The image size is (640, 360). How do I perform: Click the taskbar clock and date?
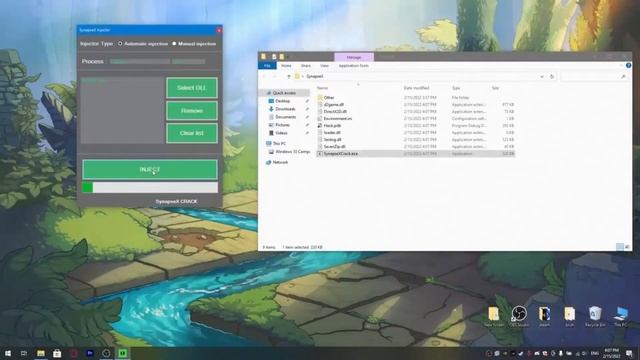611,353
